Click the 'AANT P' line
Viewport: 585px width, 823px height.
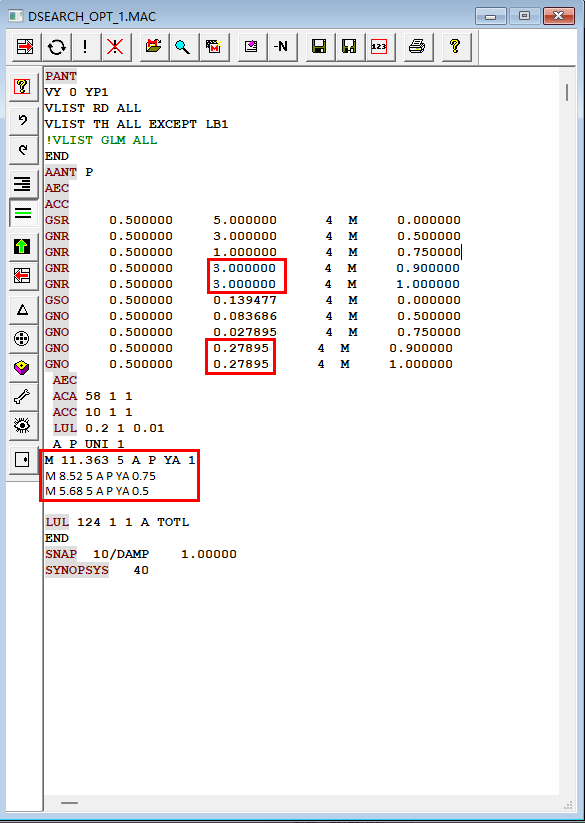click(x=69, y=172)
